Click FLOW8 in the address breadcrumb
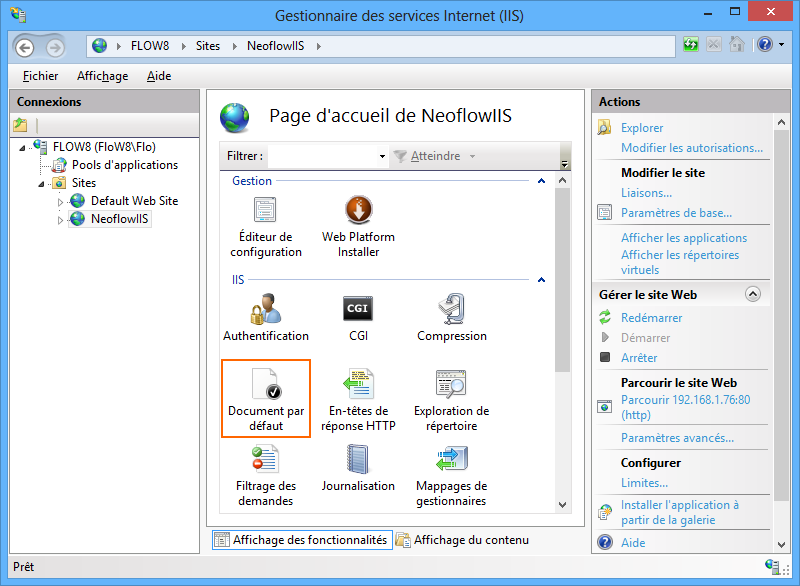The width and height of the screenshot is (800, 586). coord(150,46)
